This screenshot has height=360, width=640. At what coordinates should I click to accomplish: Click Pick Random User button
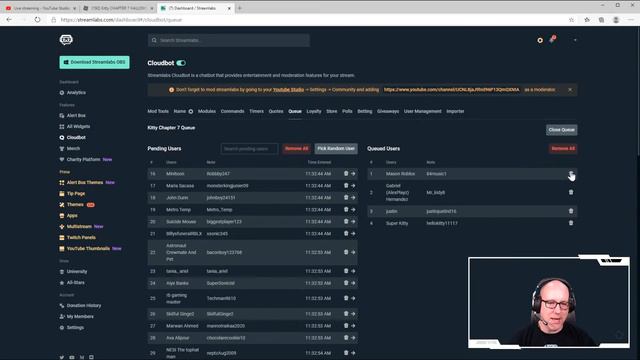click(x=336, y=149)
